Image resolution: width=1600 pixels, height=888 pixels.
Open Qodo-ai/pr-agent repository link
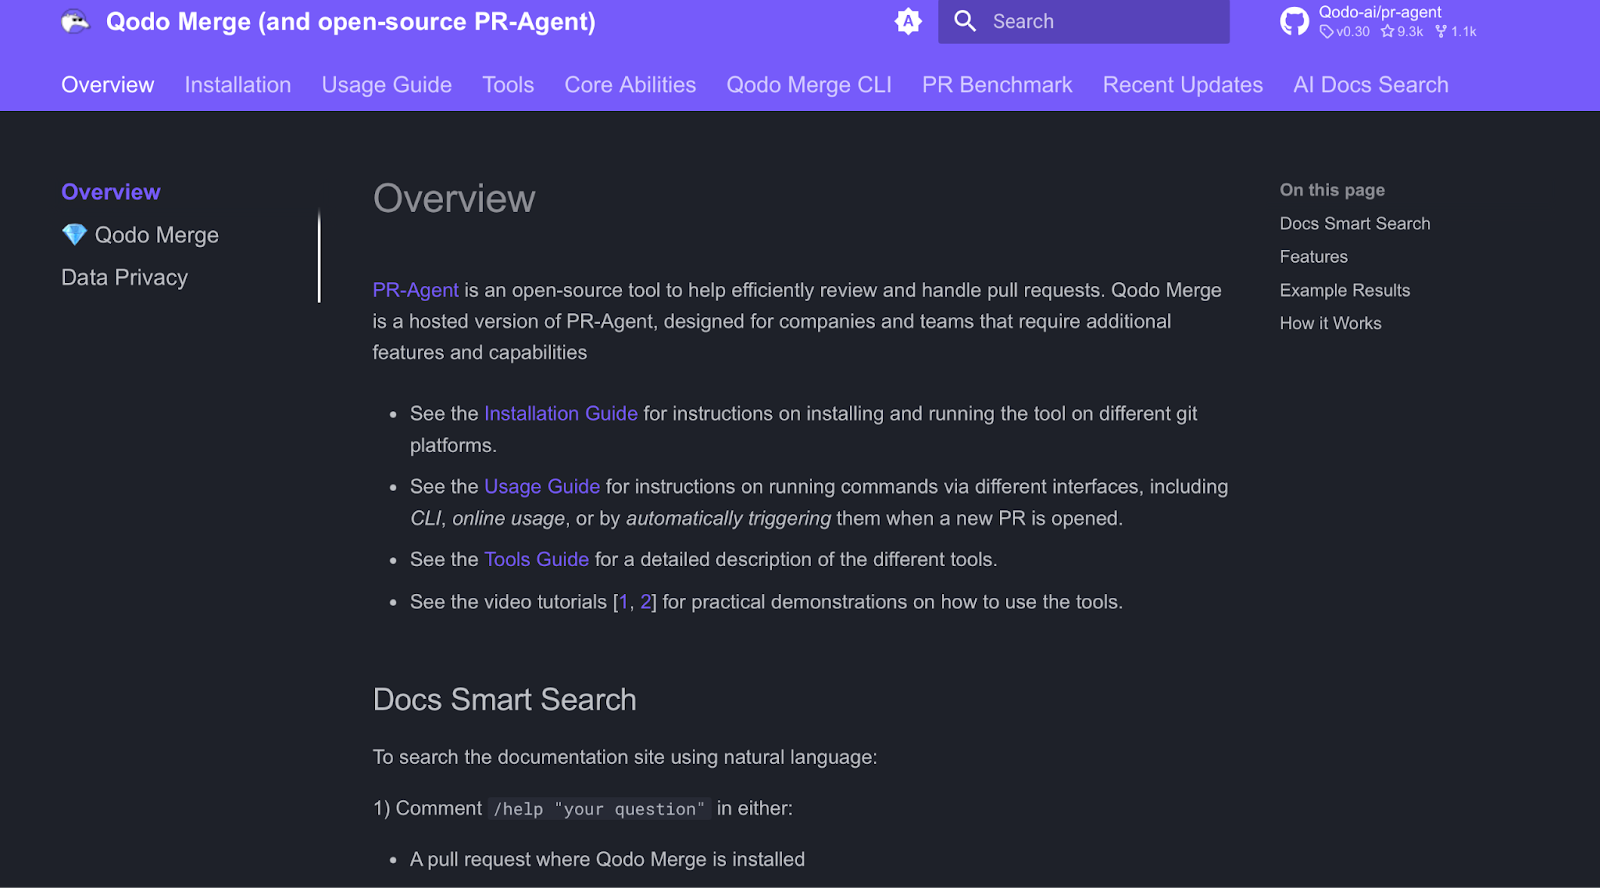coord(1380,12)
